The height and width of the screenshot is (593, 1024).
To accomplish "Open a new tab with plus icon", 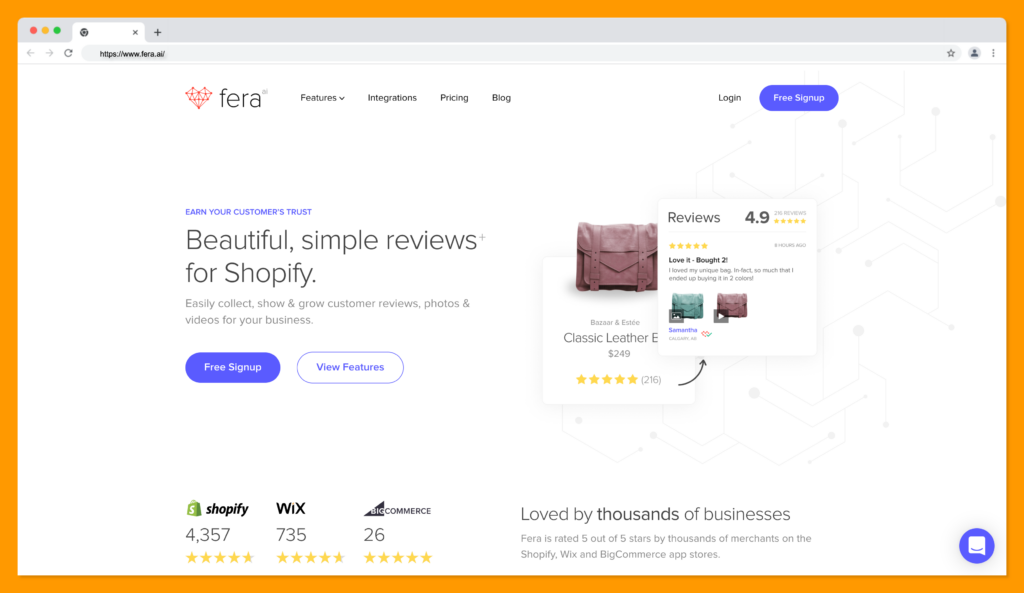I will click(157, 32).
